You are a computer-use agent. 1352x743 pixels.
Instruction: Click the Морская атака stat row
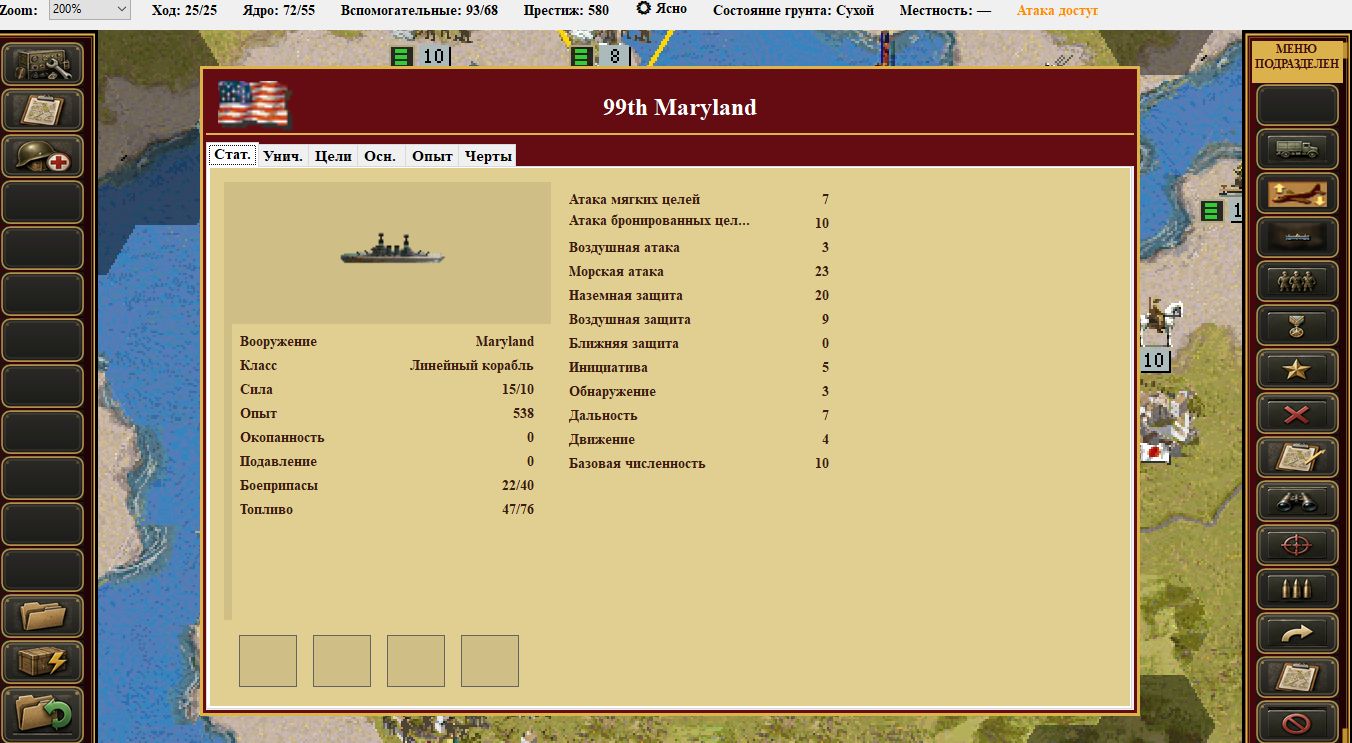tap(699, 271)
